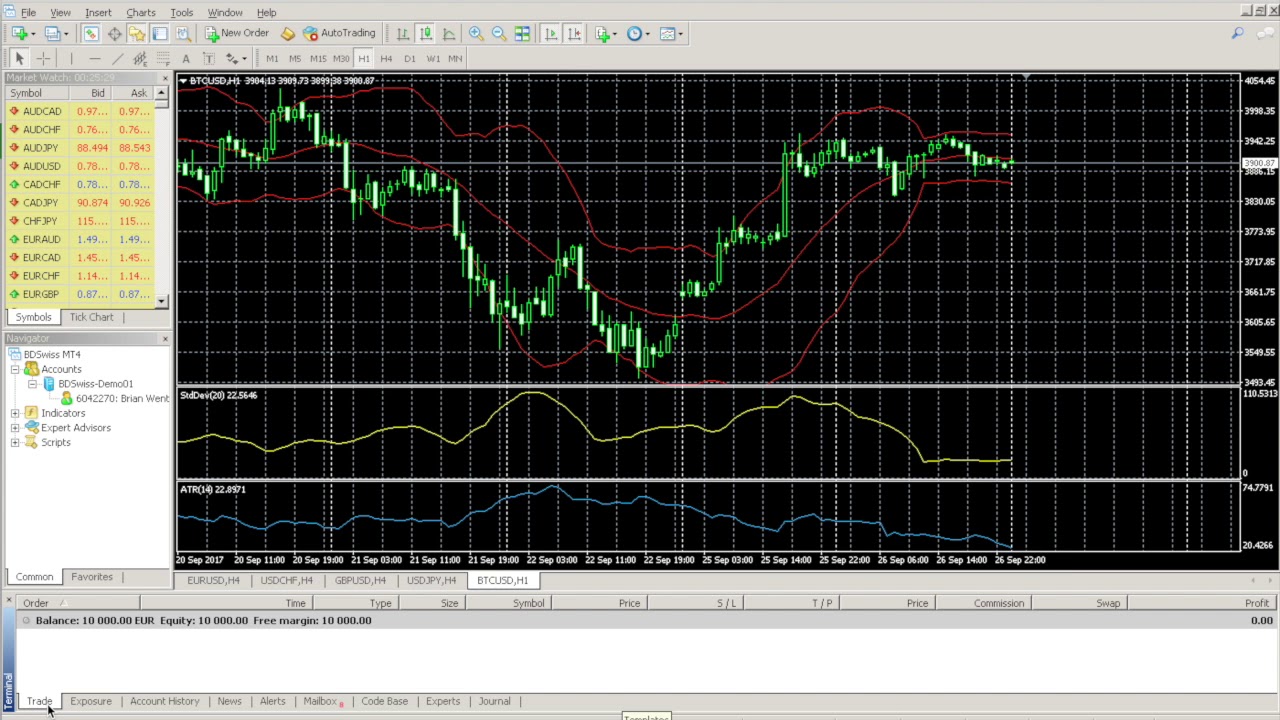Select the Cursor pointer tool

coord(19,58)
